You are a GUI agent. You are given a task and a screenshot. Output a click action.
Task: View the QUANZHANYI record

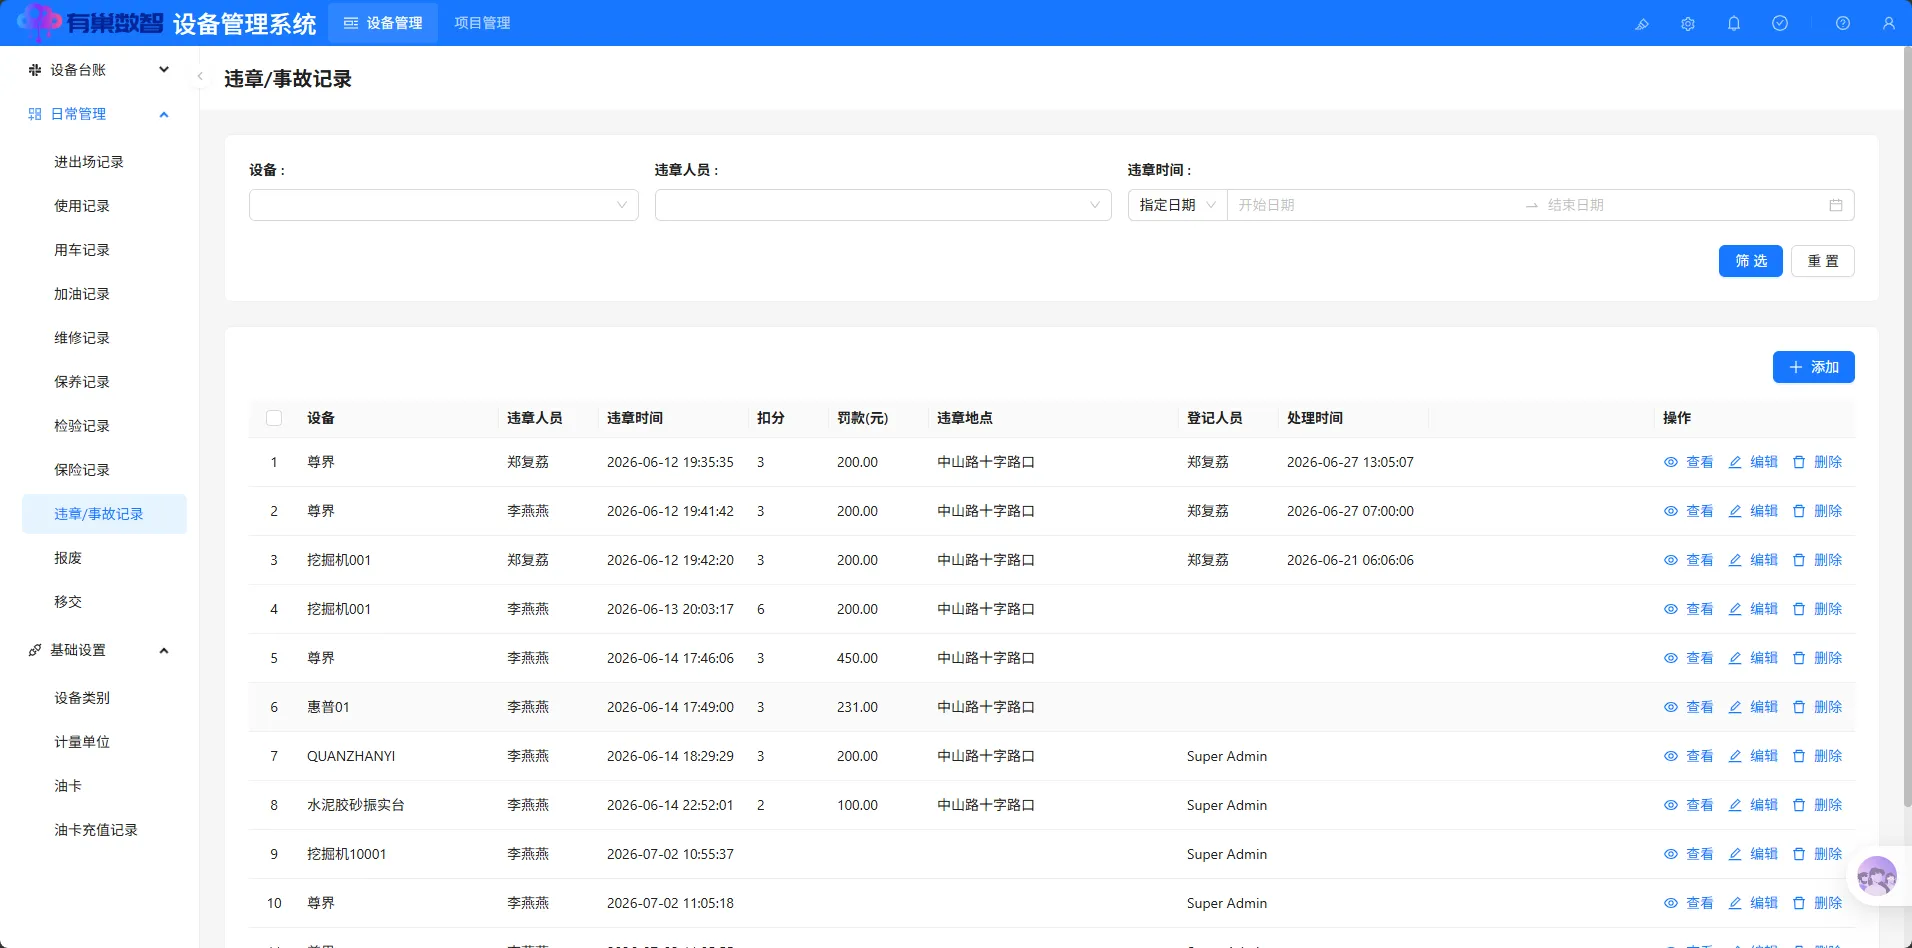pyautogui.click(x=1688, y=756)
